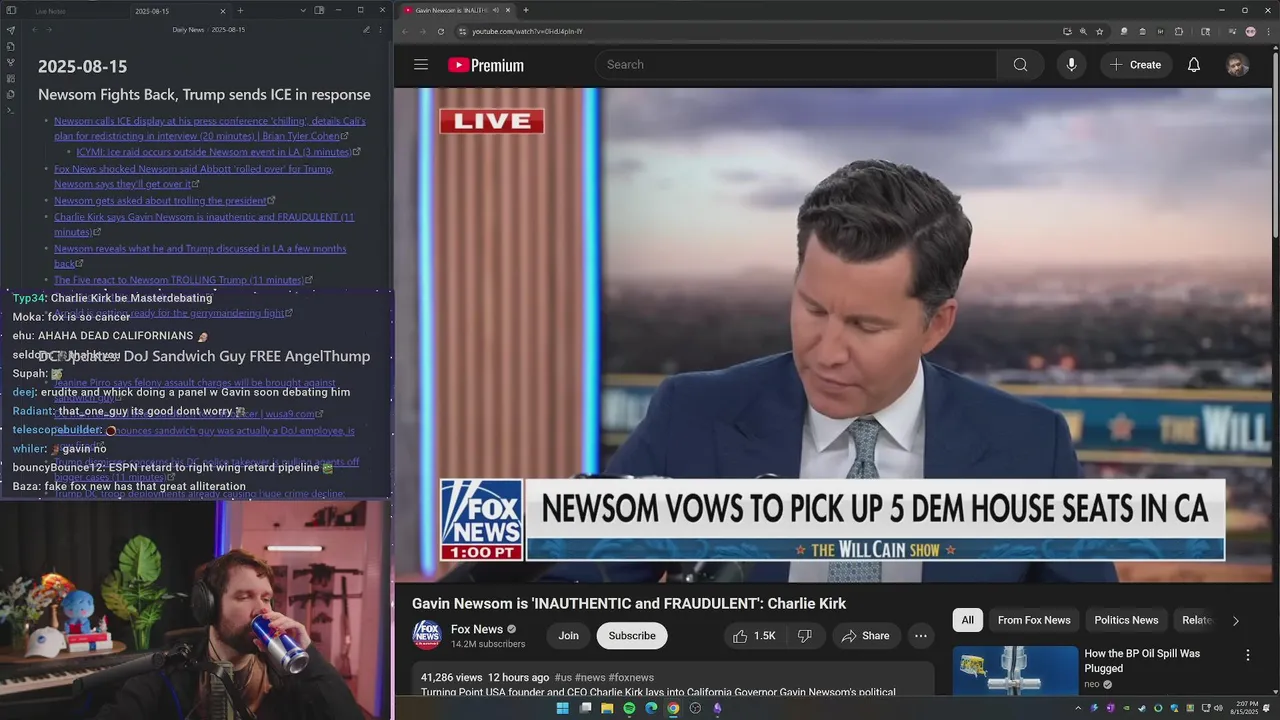Search with your voice microphone icon
Viewport: 1280px width, 720px height.
tap(1071, 64)
